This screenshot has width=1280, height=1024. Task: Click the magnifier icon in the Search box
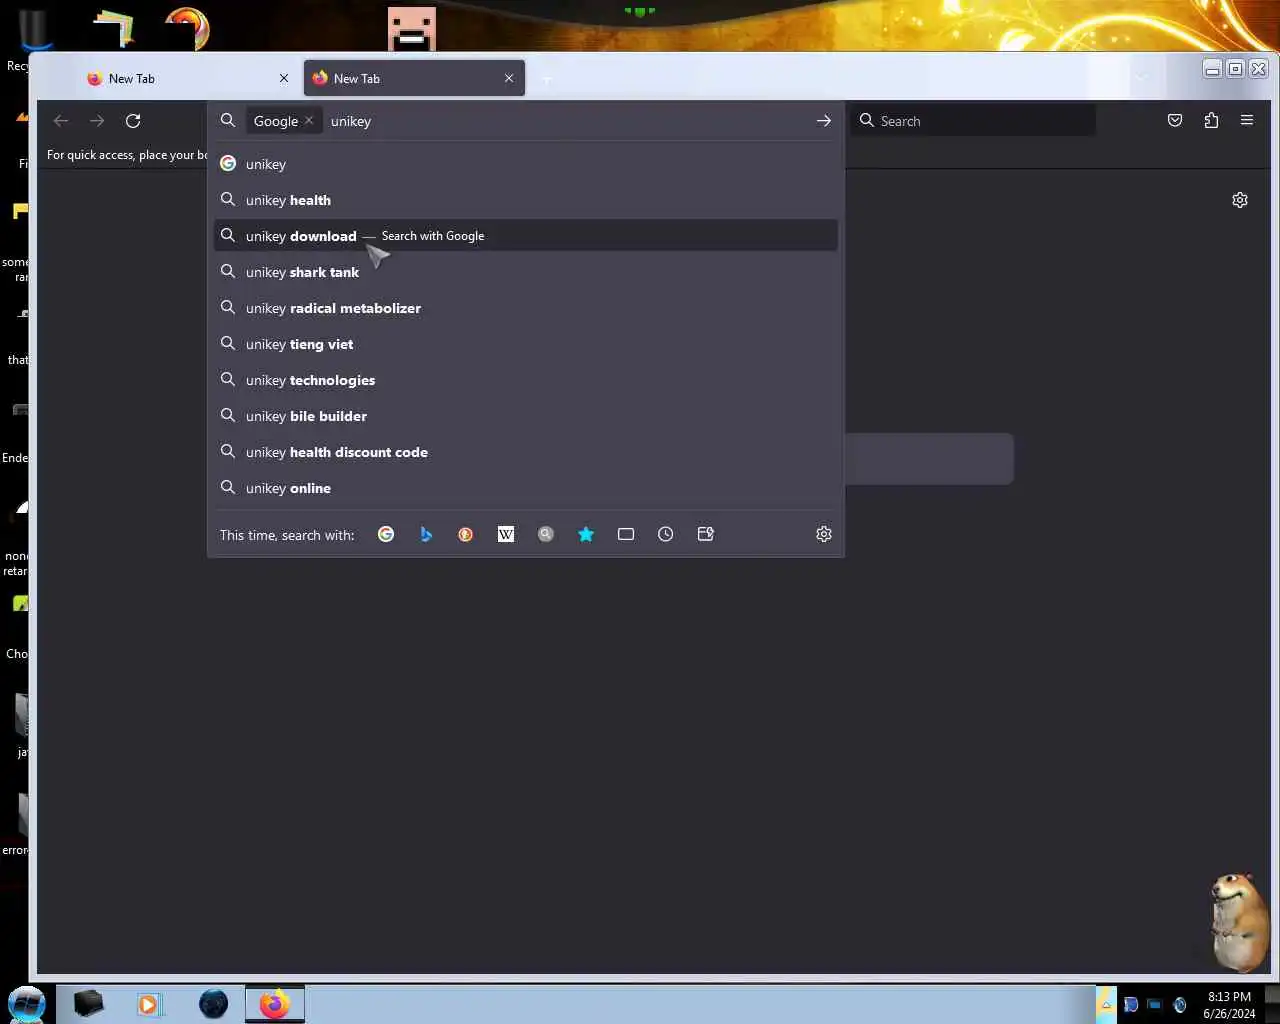pyautogui.click(x=867, y=121)
